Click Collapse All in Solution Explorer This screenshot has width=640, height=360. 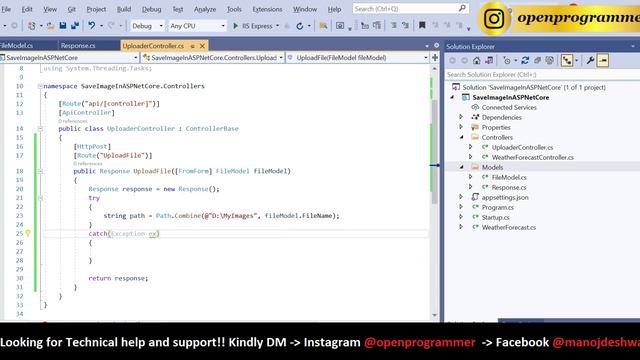(538, 61)
